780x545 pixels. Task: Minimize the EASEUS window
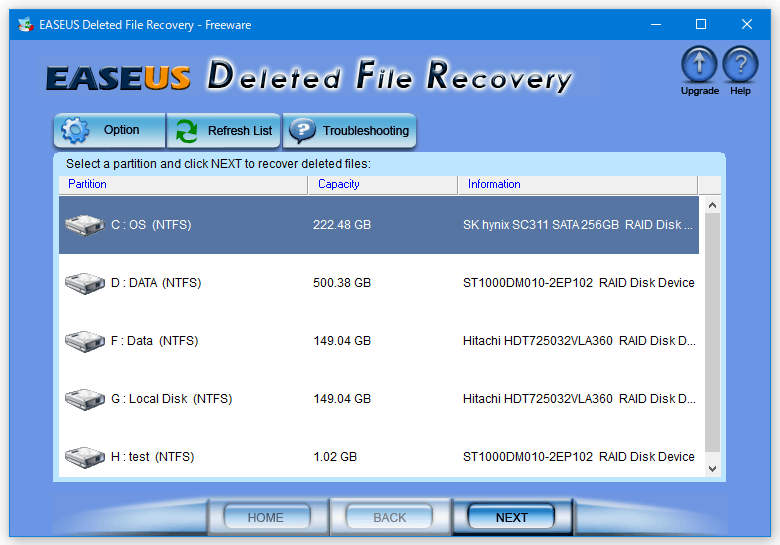point(656,24)
